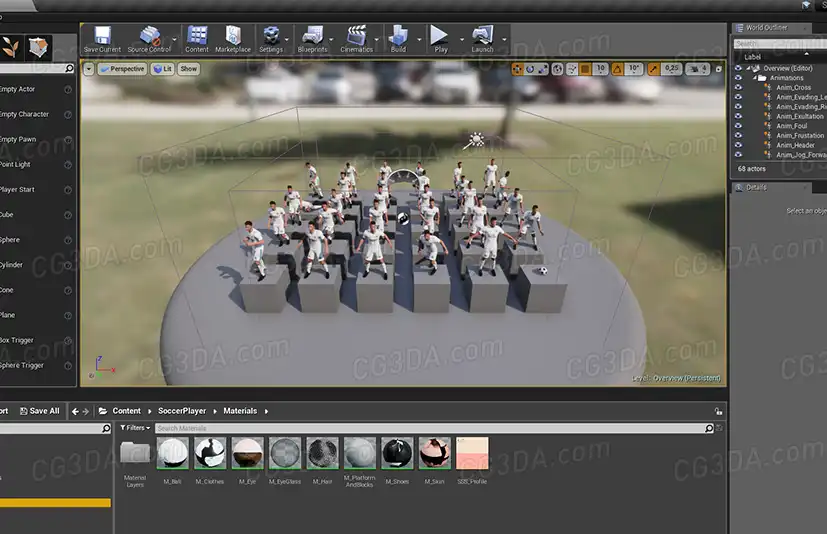
Task: Click the Content breadcrumb path item
Action: pyautogui.click(x=127, y=411)
